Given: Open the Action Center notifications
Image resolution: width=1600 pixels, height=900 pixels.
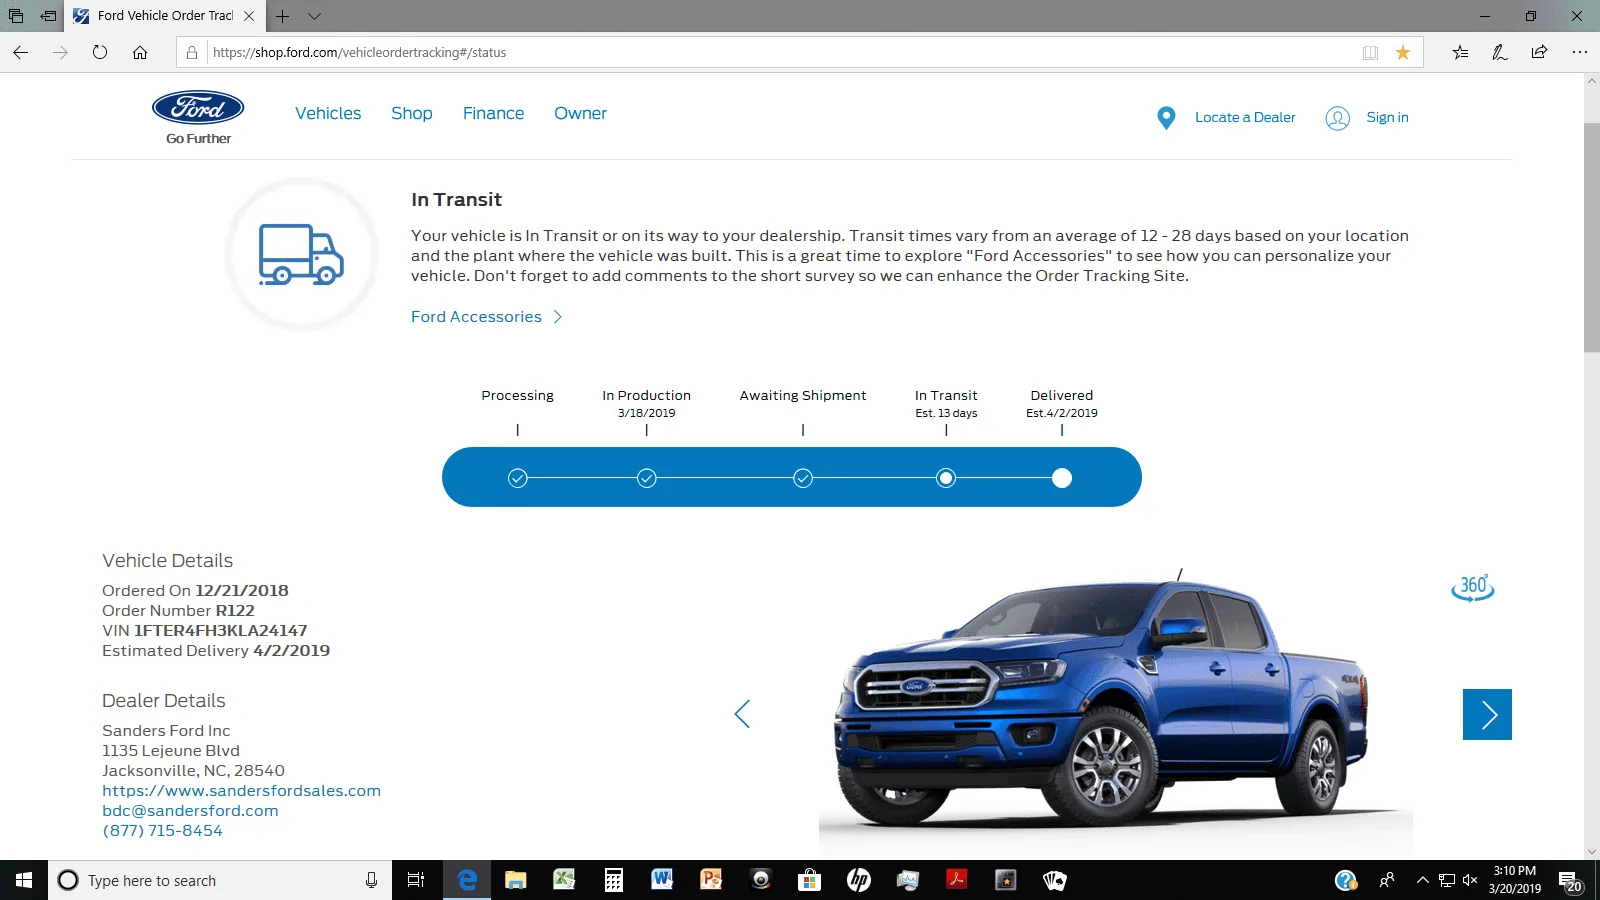Looking at the screenshot, I should point(1569,881).
